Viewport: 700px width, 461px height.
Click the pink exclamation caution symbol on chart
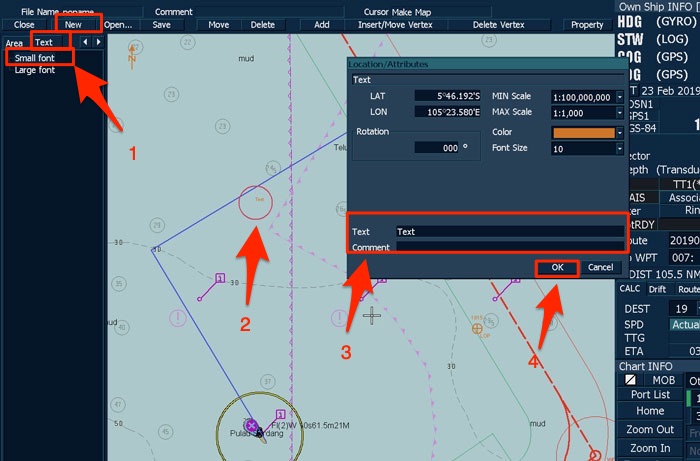click(177, 318)
